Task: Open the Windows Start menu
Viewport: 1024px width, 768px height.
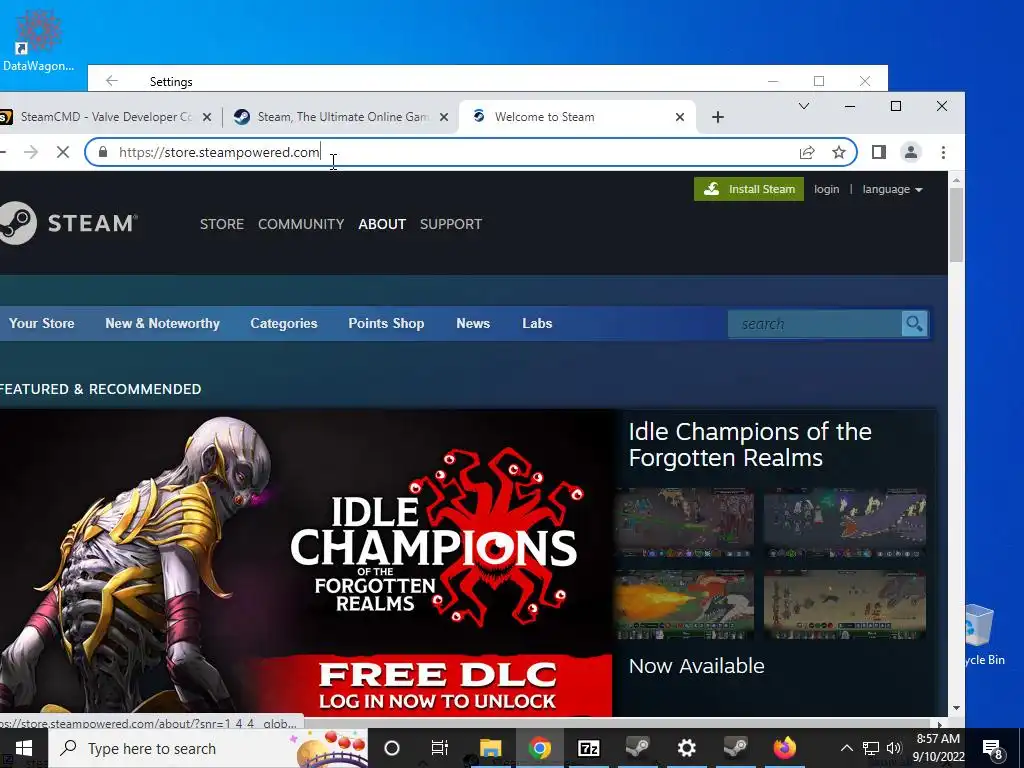Action: point(24,748)
